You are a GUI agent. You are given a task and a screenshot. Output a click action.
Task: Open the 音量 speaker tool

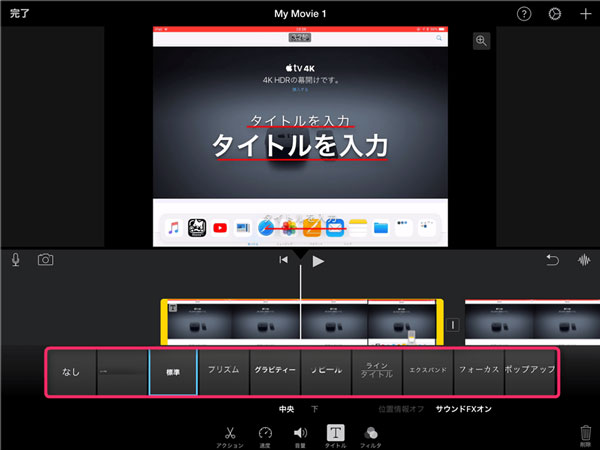tap(300, 437)
